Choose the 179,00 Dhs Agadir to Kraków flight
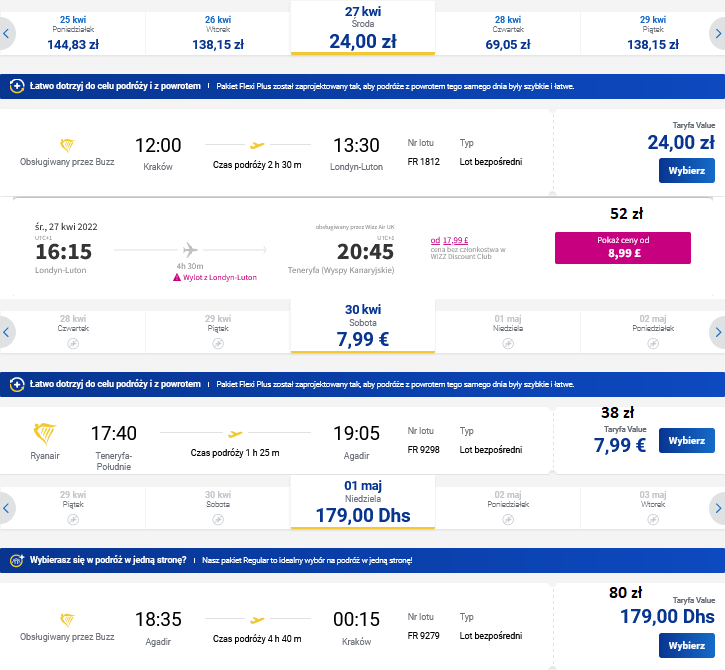The width and height of the screenshot is (725, 670). (x=687, y=645)
